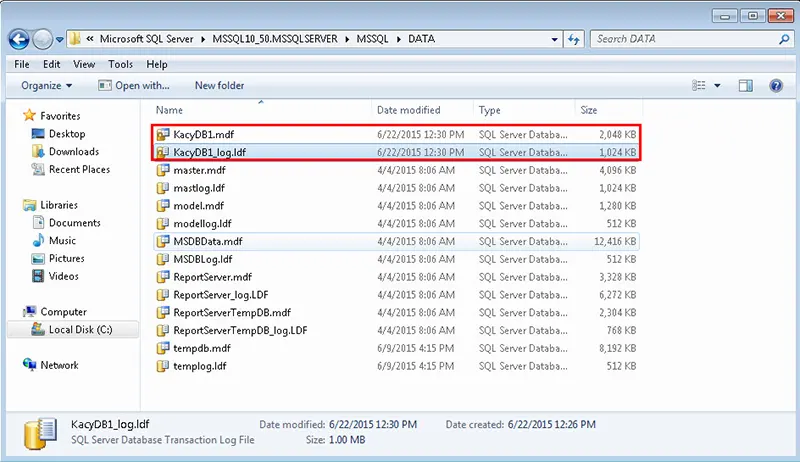
Task: Select the ReportServerTempDB.mdf file icon
Action: pyautogui.click(x=163, y=313)
